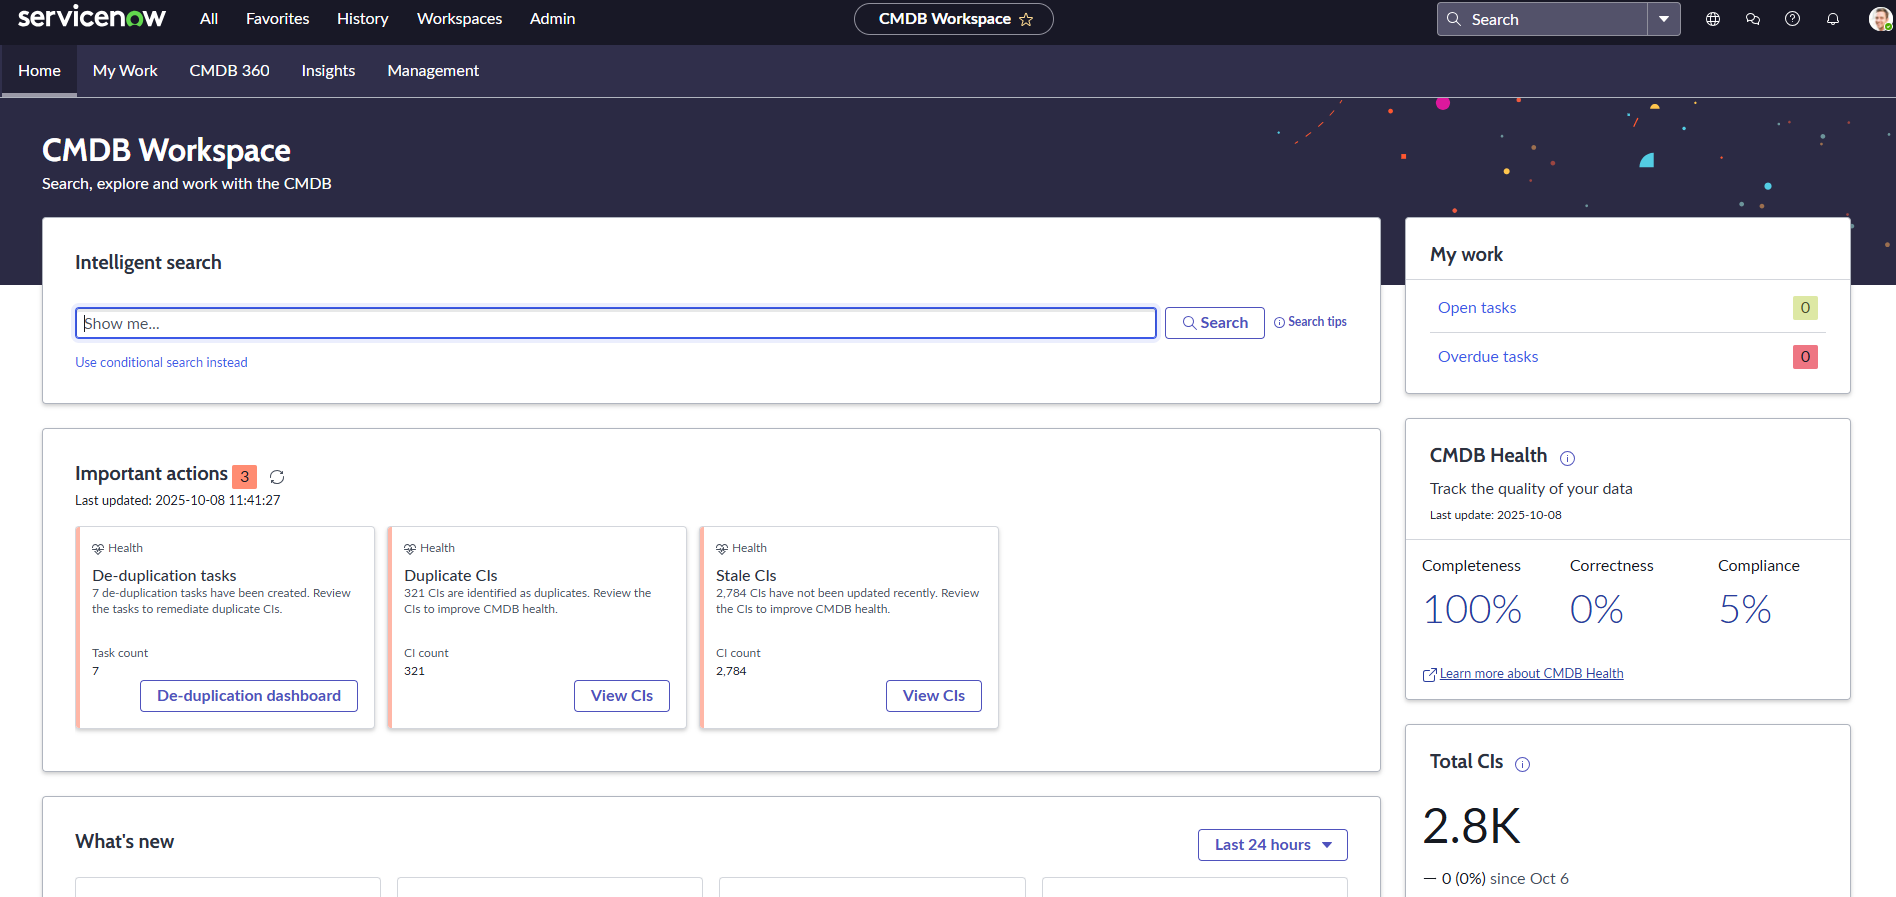This screenshot has width=1896, height=897.
Task: Click the external link icon beside Learn more about CMDB Health
Action: [1430, 675]
